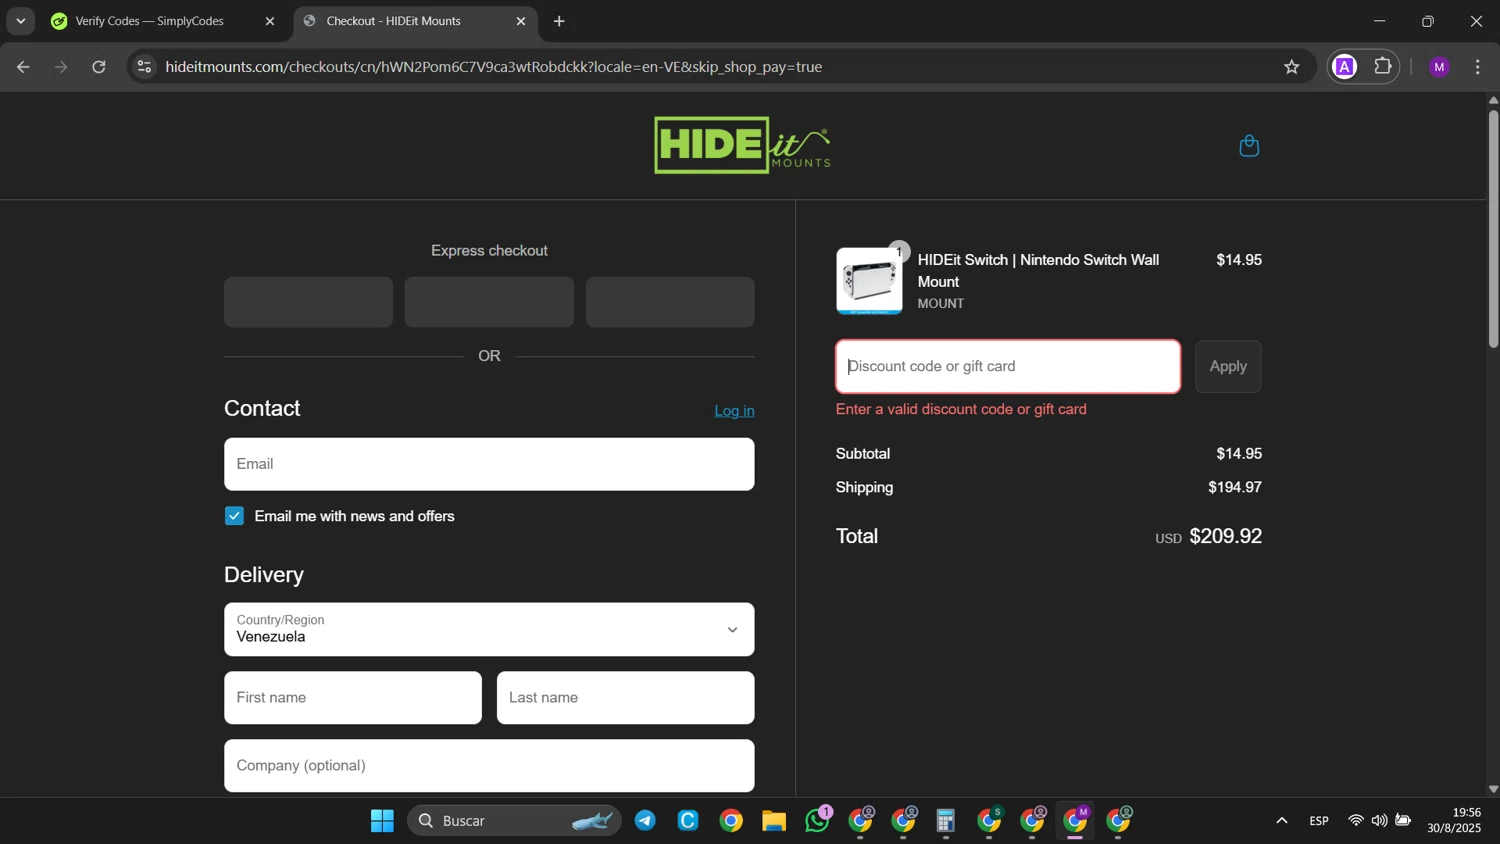Close the Verify Codes SimplyCodes tab
This screenshot has width=1500, height=844.
(270, 21)
